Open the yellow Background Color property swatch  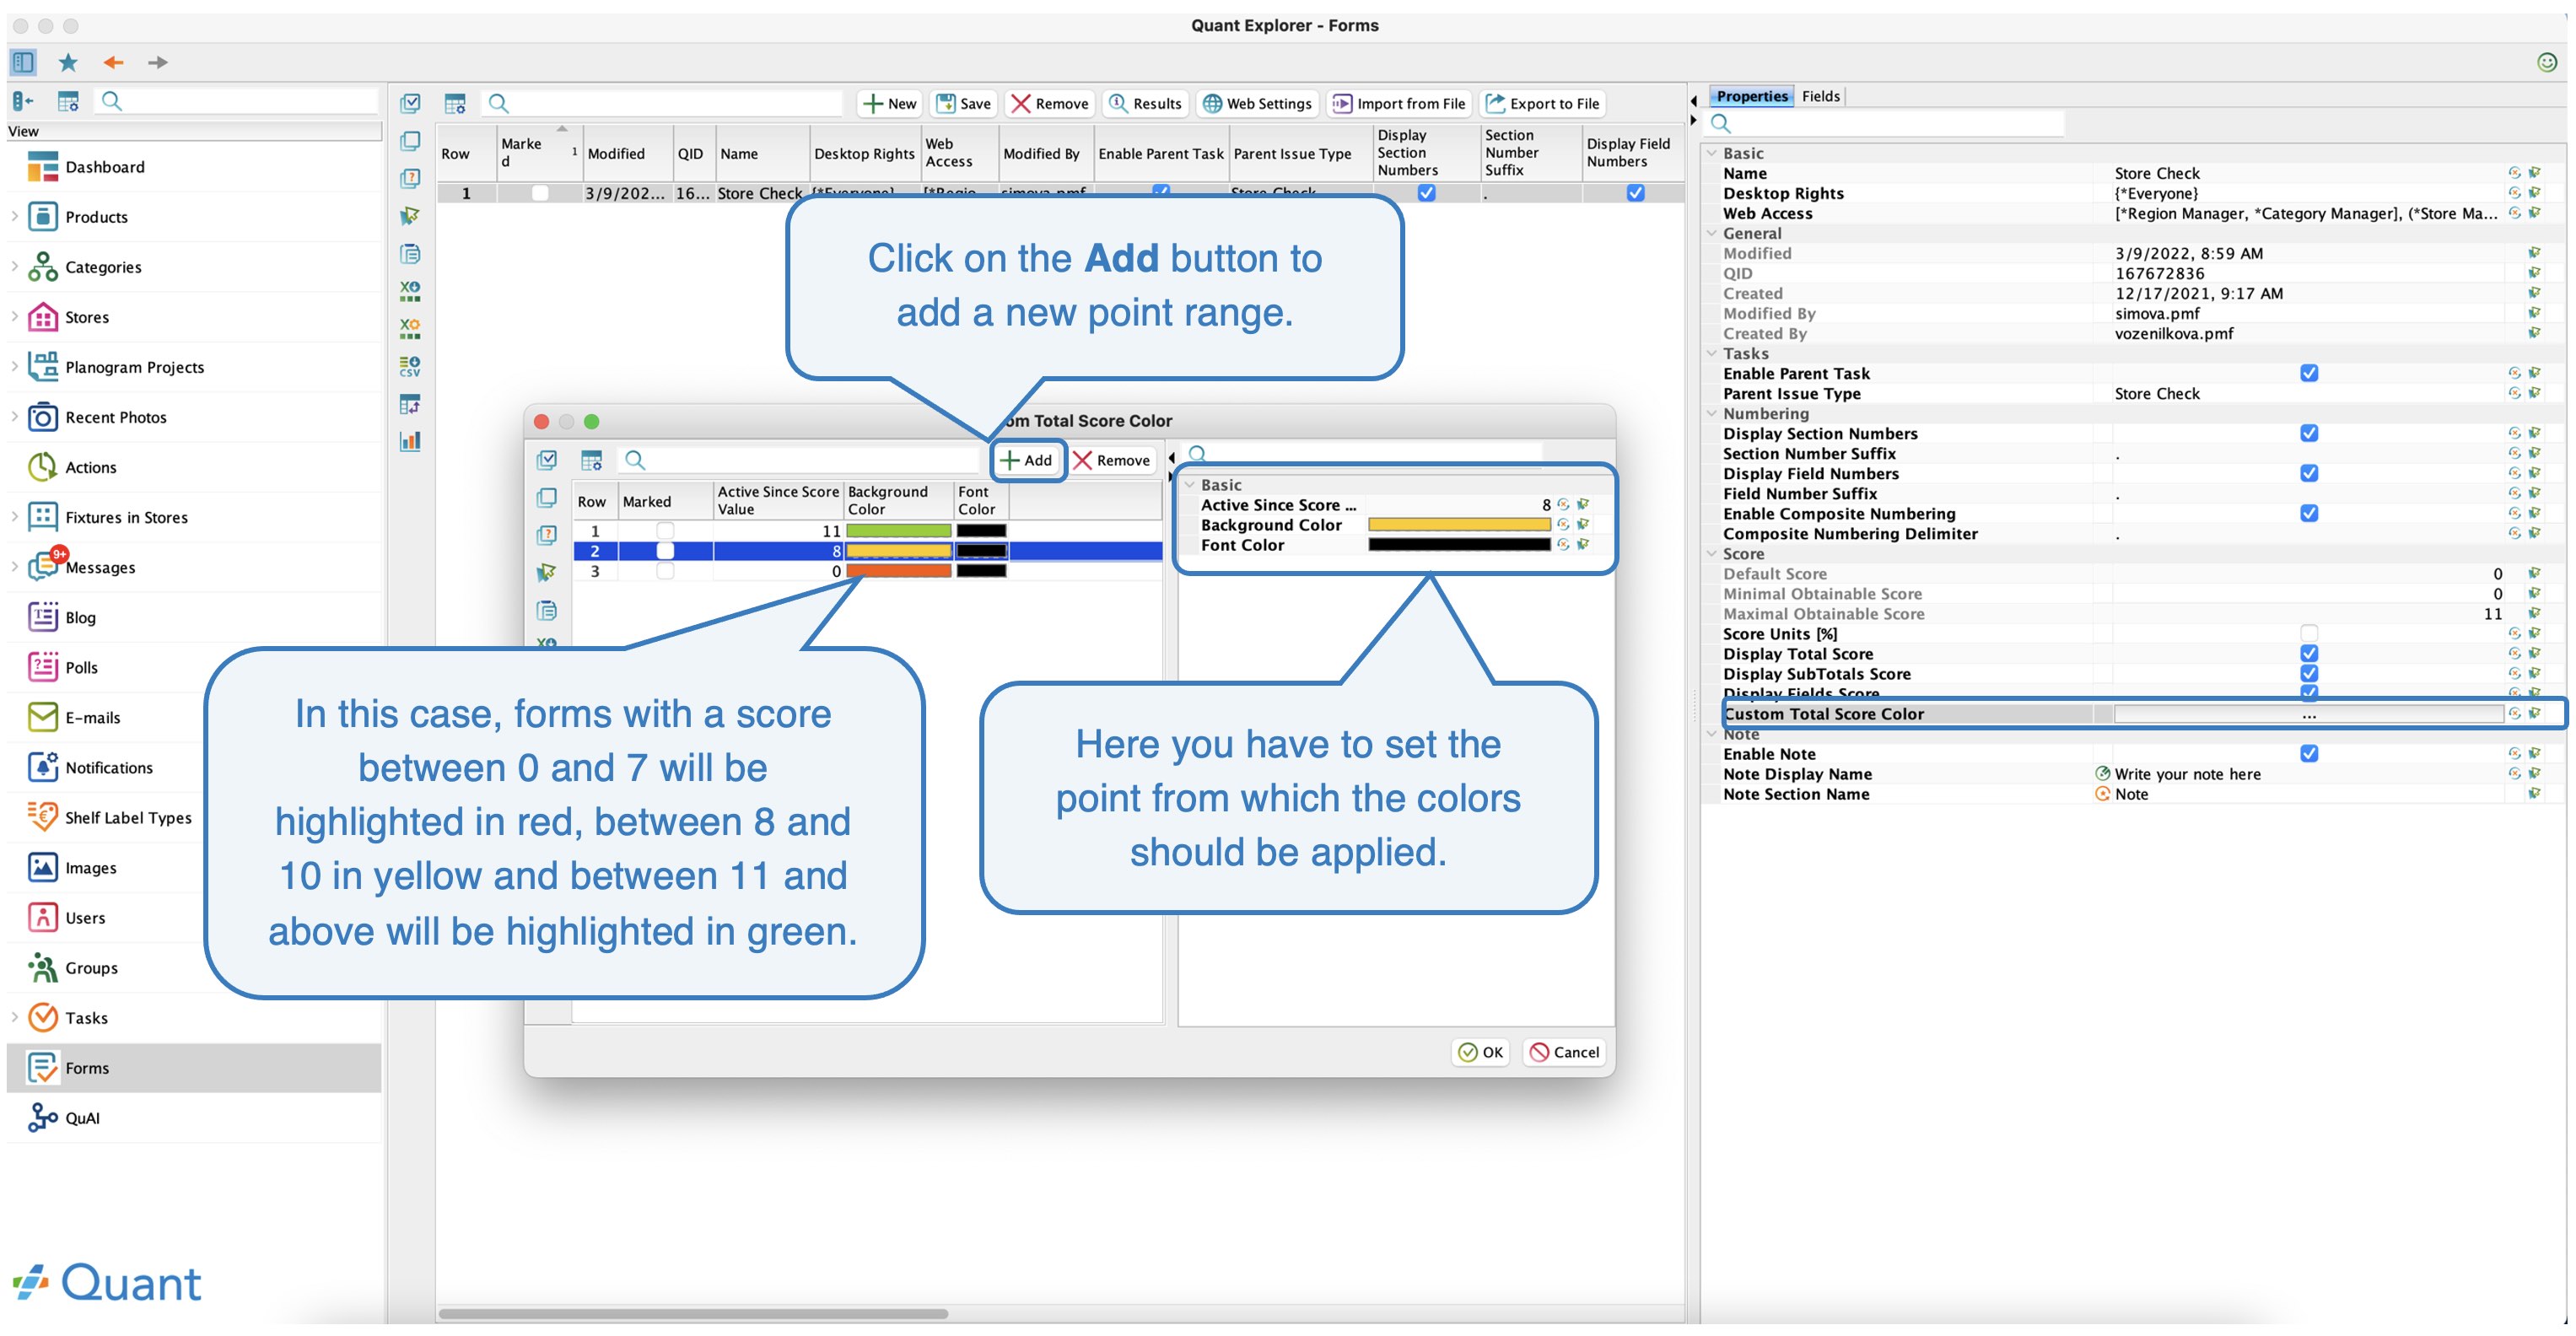pyautogui.click(x=1458, y=524)
